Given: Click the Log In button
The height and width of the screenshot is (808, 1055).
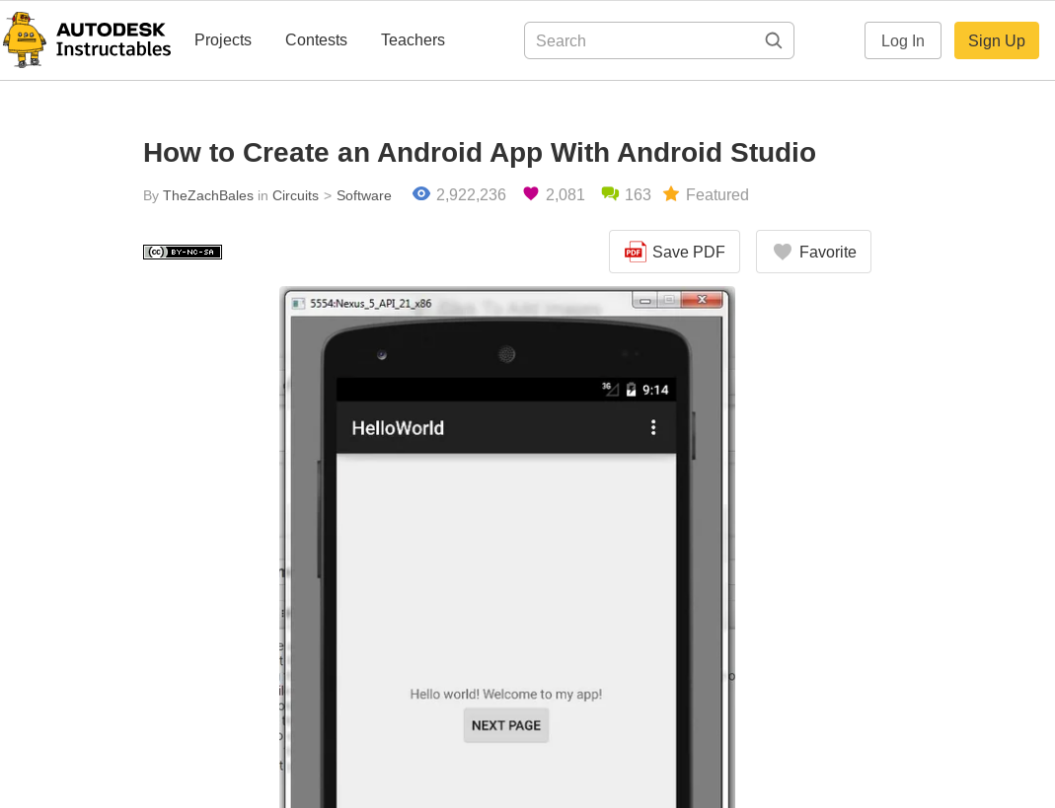Looking at the screenshot, I should coord(902,40).
